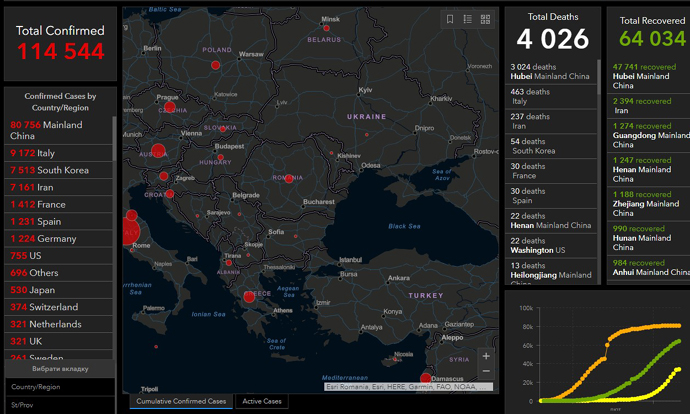Click the large red marker over Austria
The image size is (690, 414).
(x=158, y=151)
